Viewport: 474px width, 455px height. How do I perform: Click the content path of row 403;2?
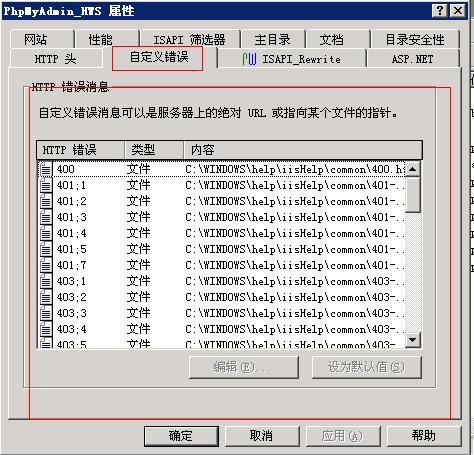tap(295, 297)
